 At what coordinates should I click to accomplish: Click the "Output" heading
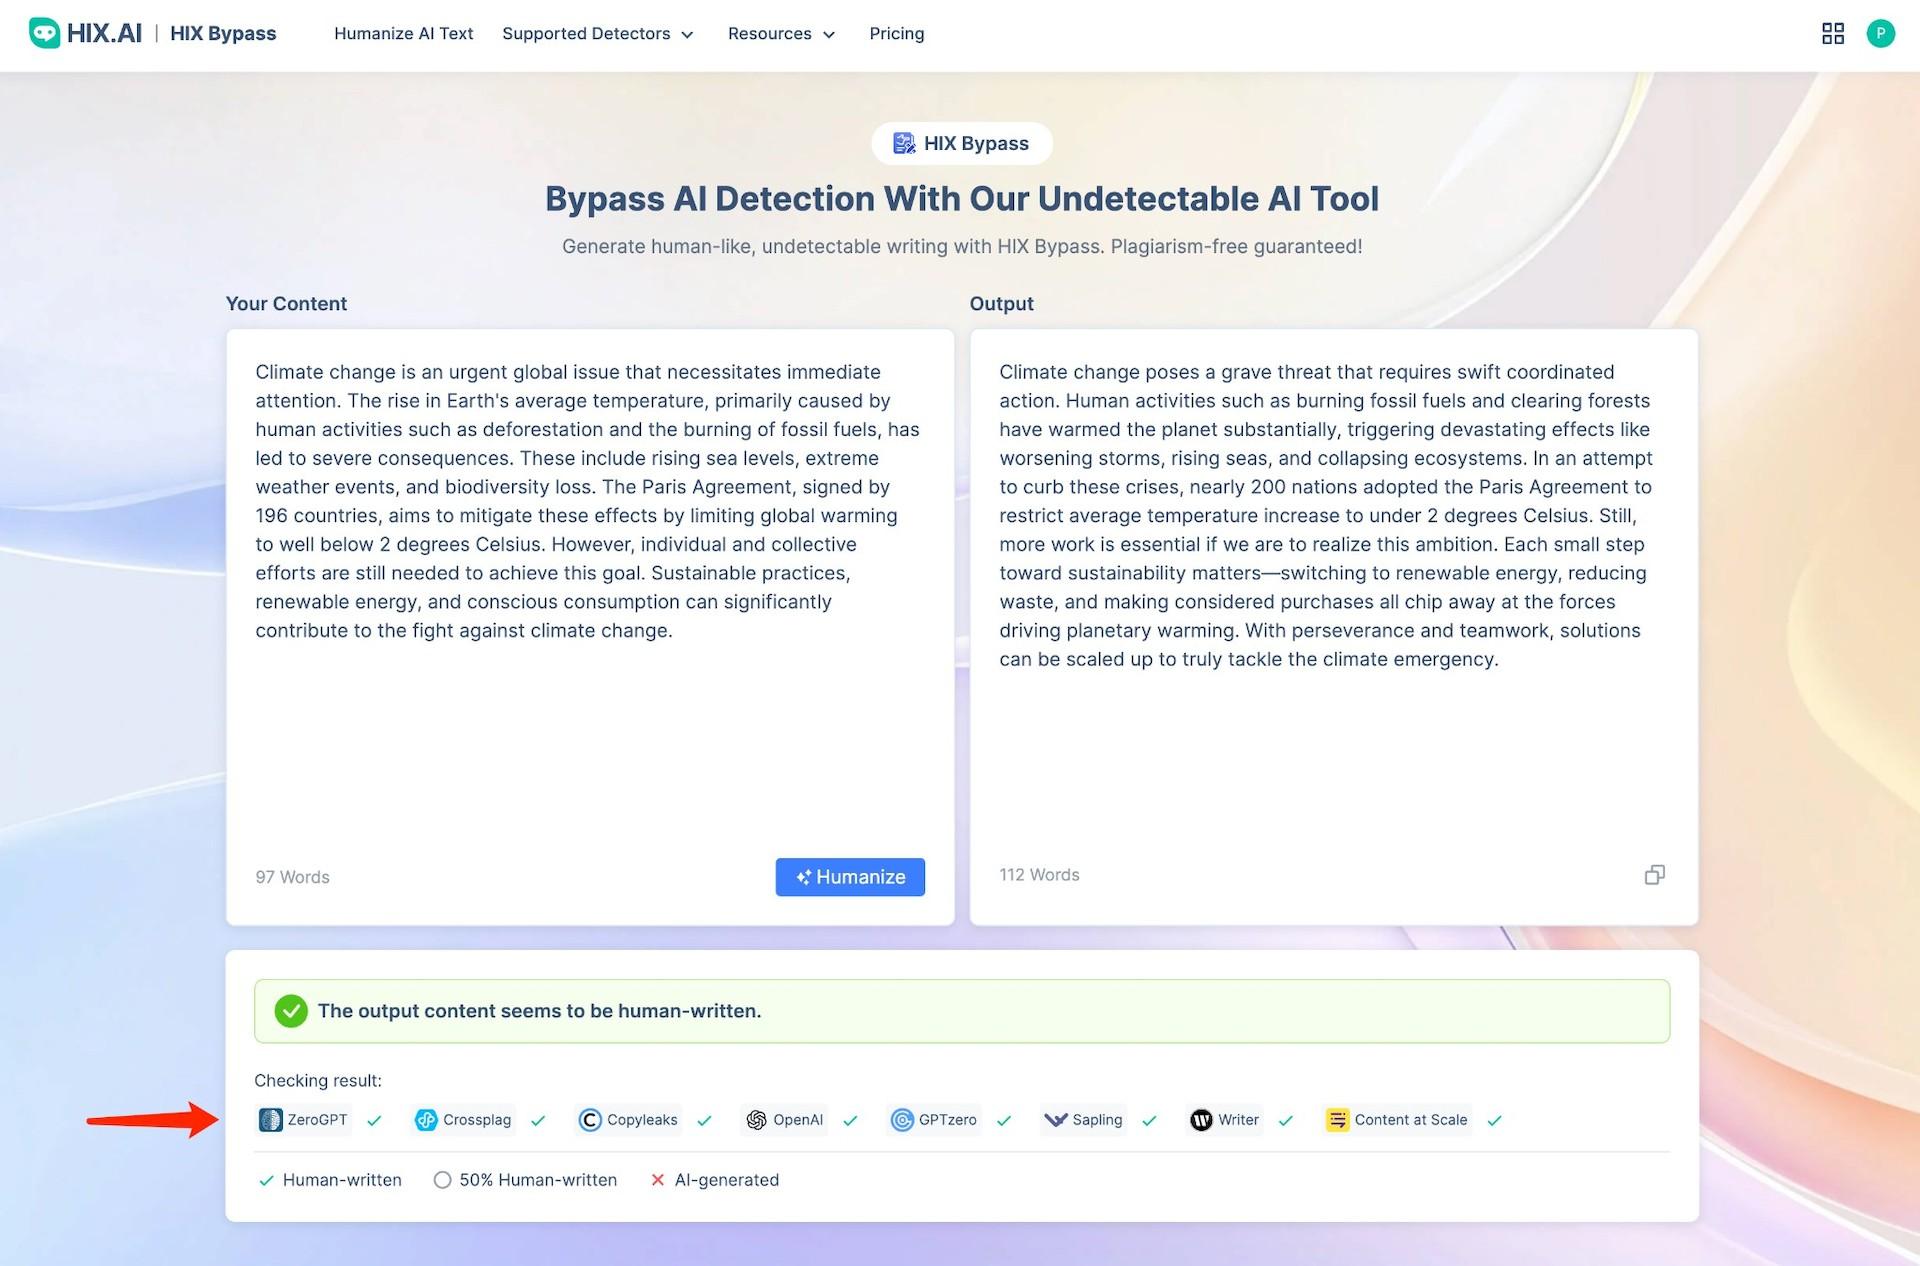[x=1001, y=304]
